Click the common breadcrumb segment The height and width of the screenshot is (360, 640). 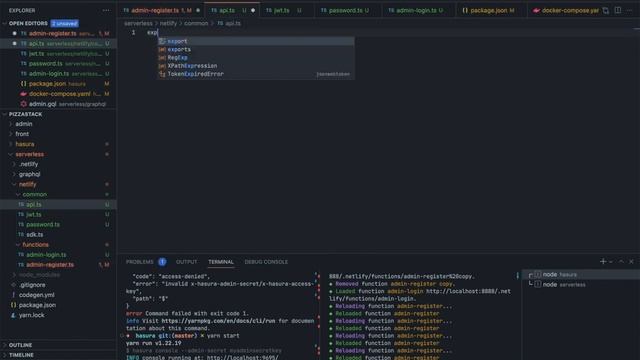pyautogui.click(x=196, y=23)
